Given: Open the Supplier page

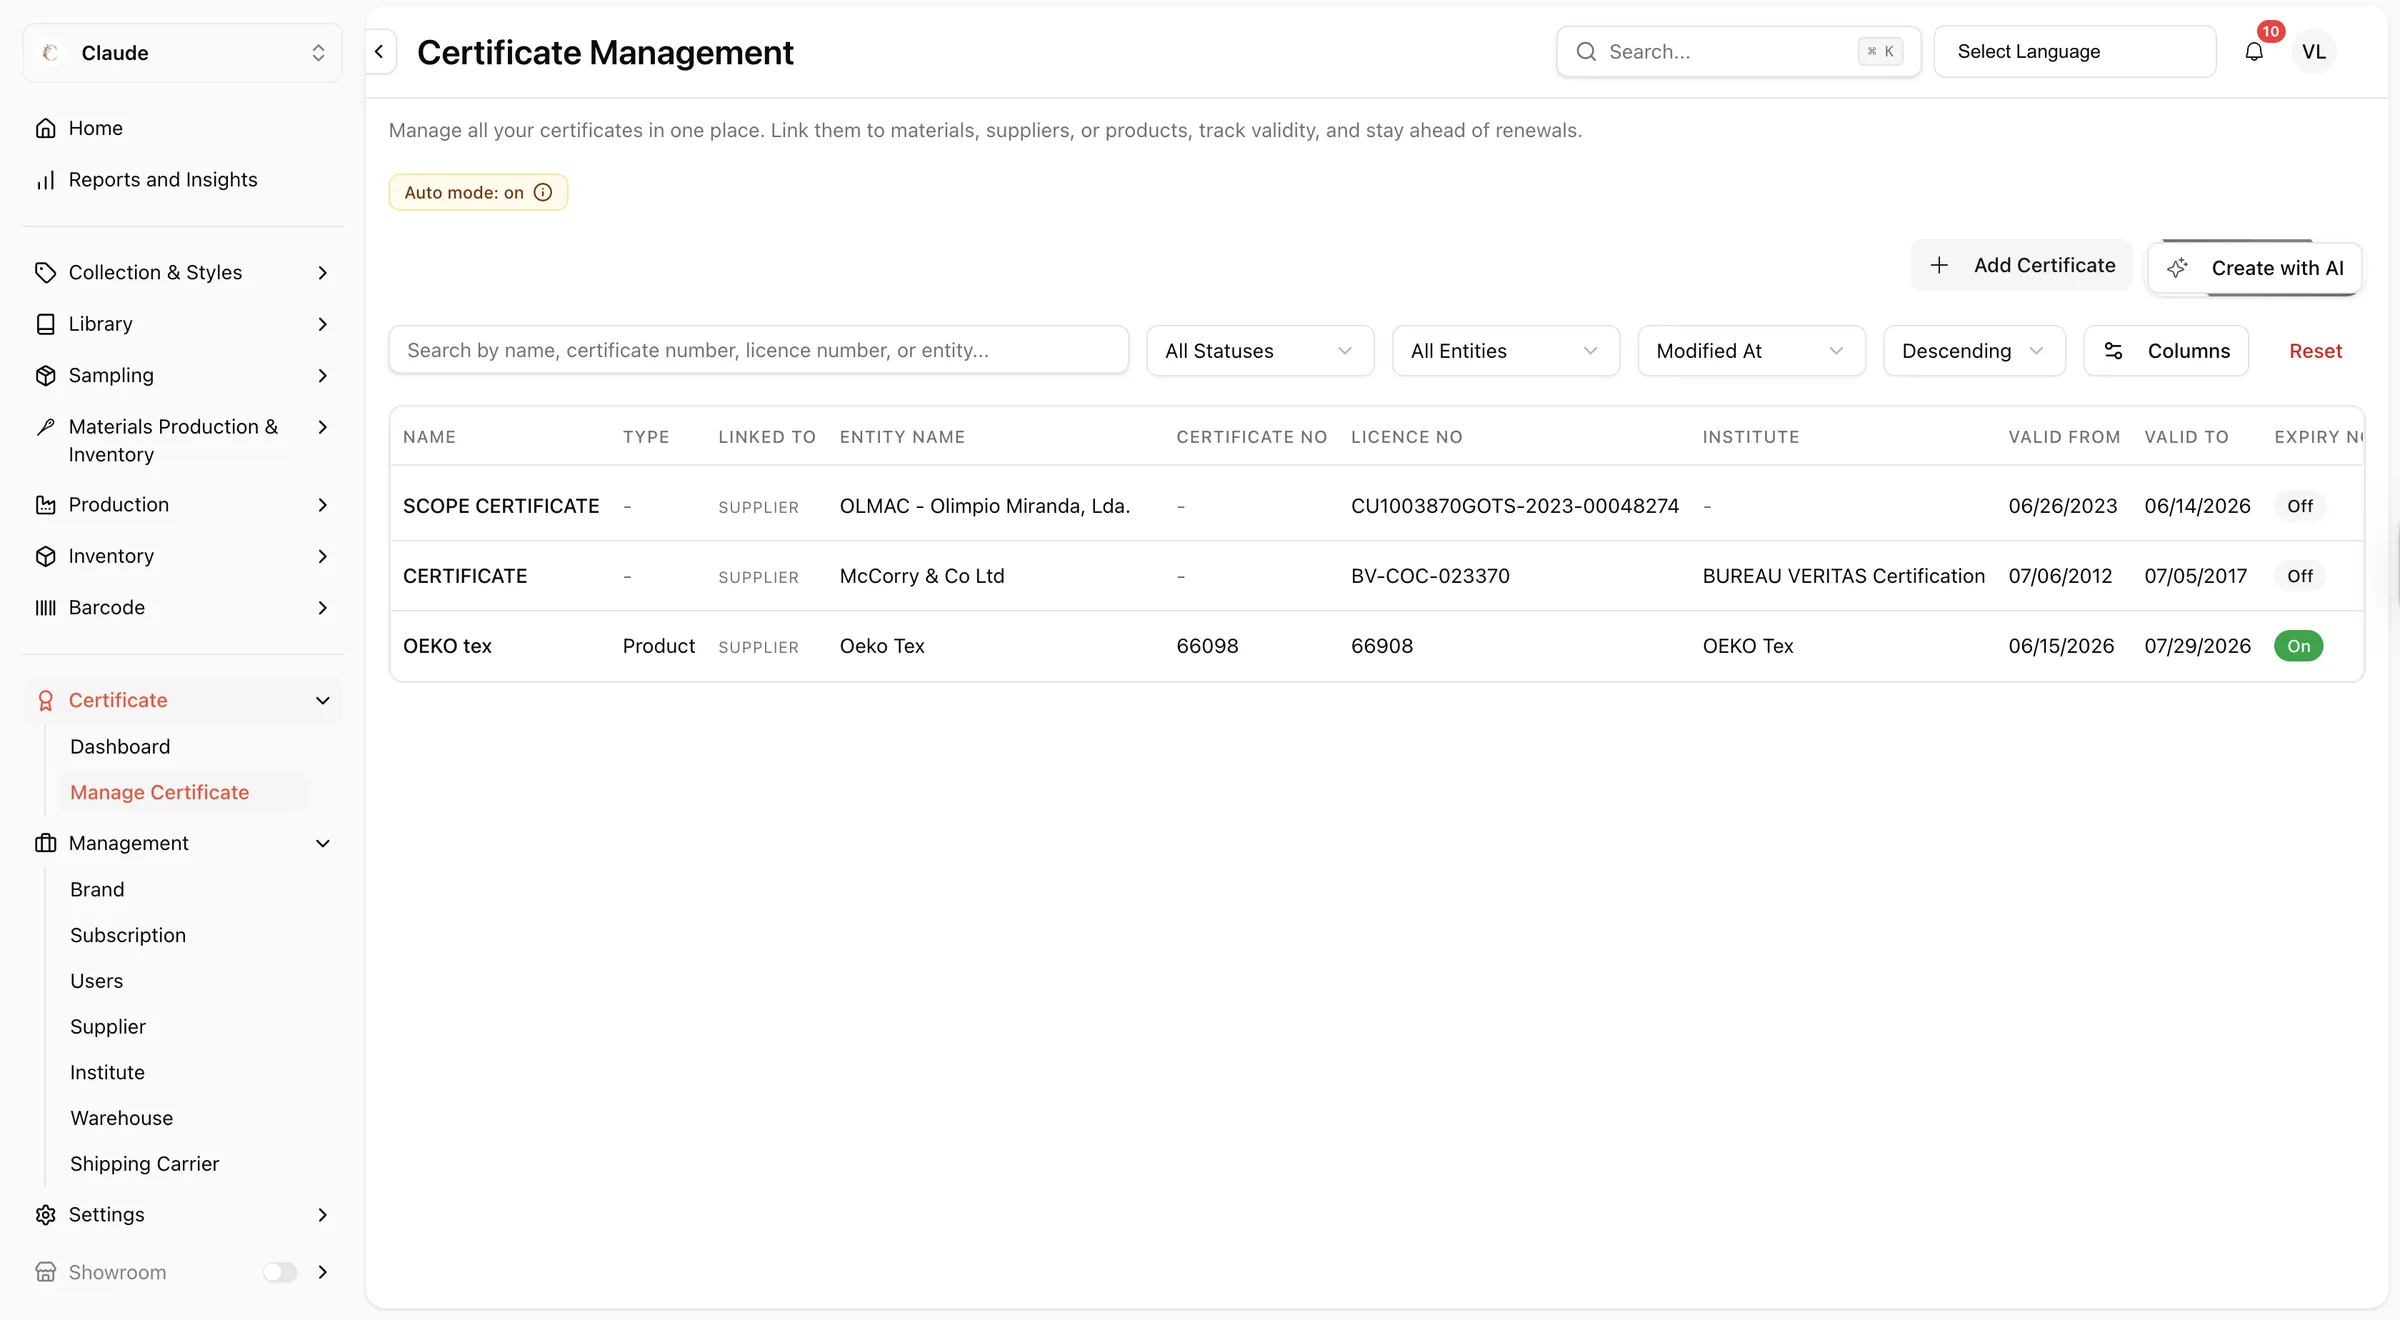Looking at the screenshot, I should (x=108, y=1027).
